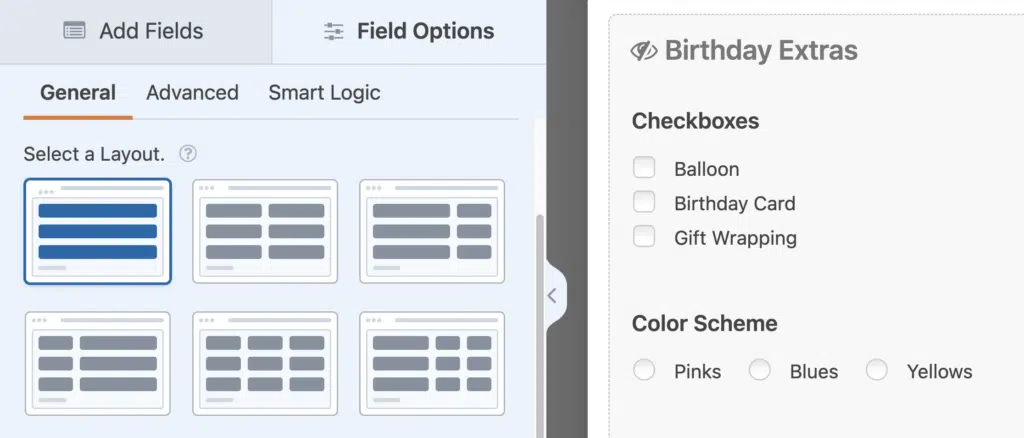Collapse the sidebar using the arrow handle
The image size is (1024, 438).
[x=554, y=296]
